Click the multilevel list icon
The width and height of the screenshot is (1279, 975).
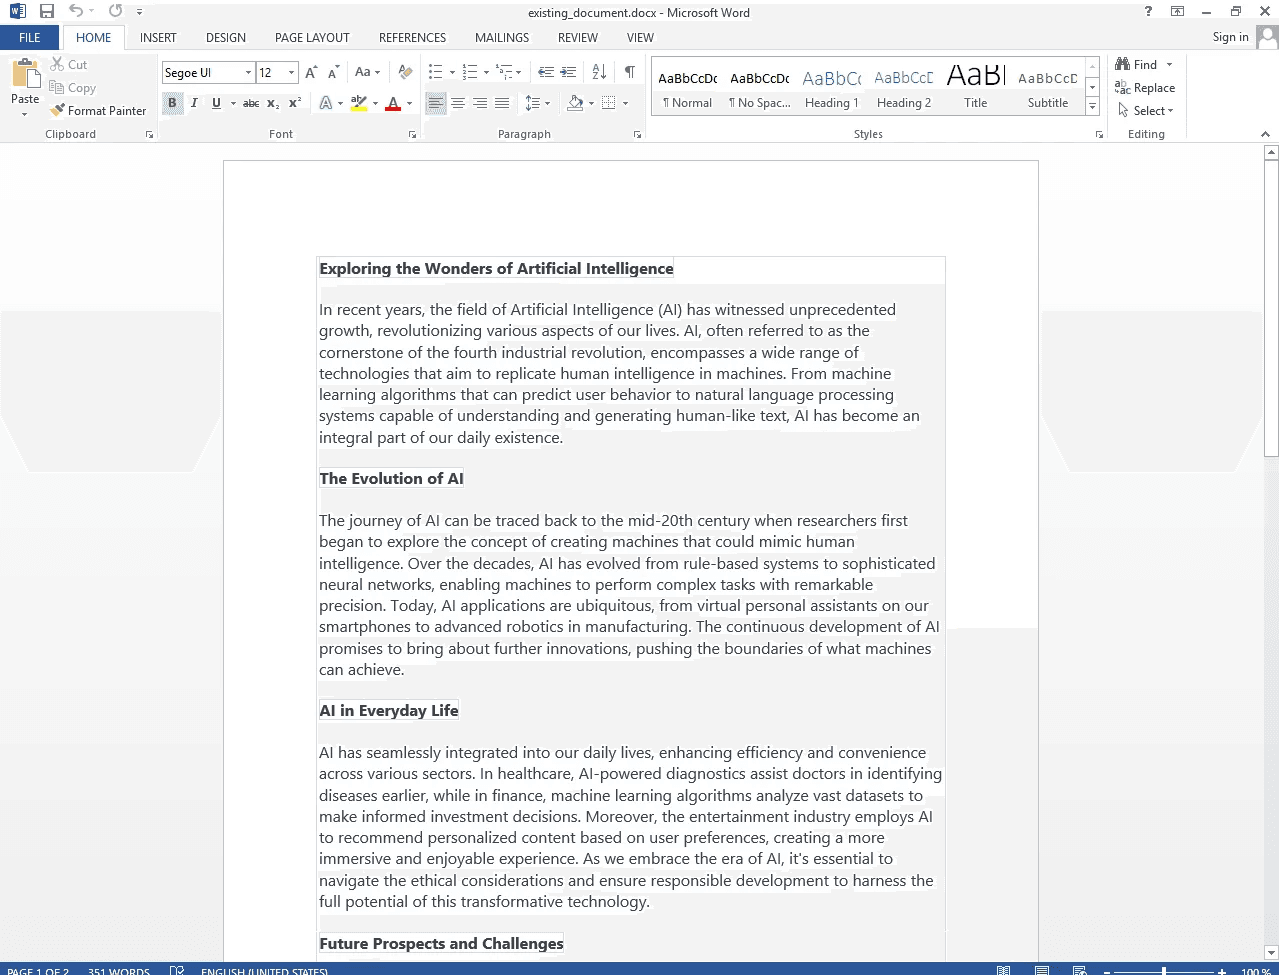pyautogui.click(x=504, y=72)
